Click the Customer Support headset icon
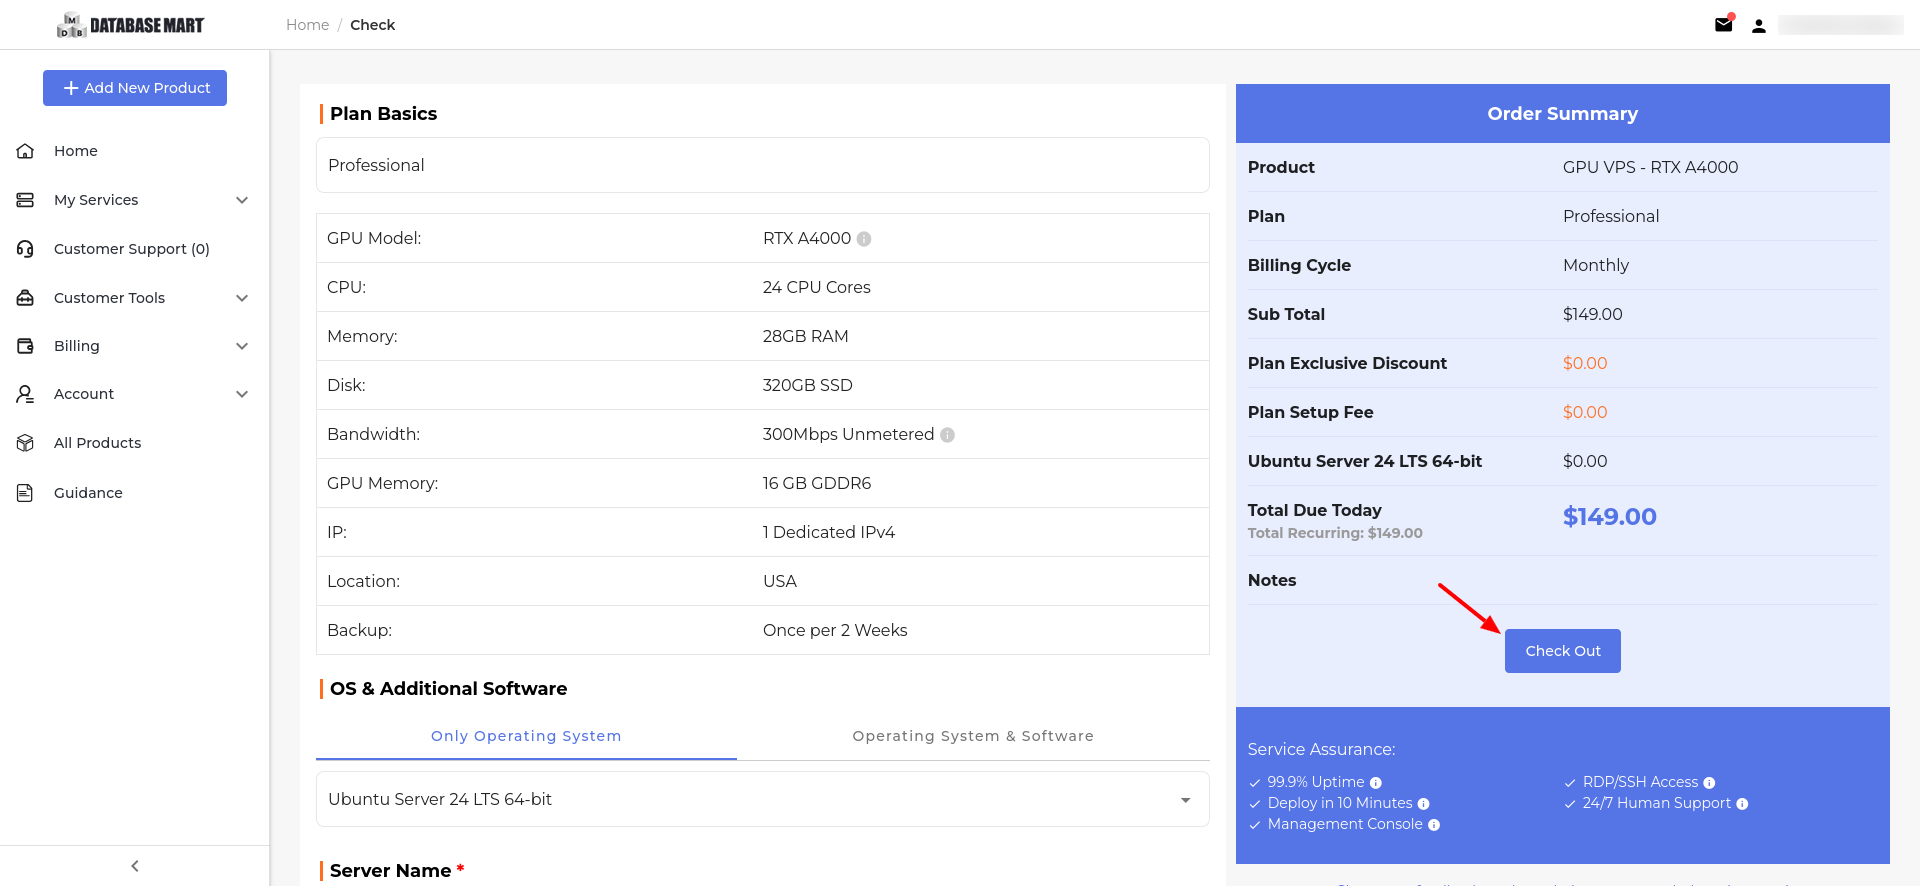Image resolution: width=1920 pixels, height=886 pixels. (26, 249)
